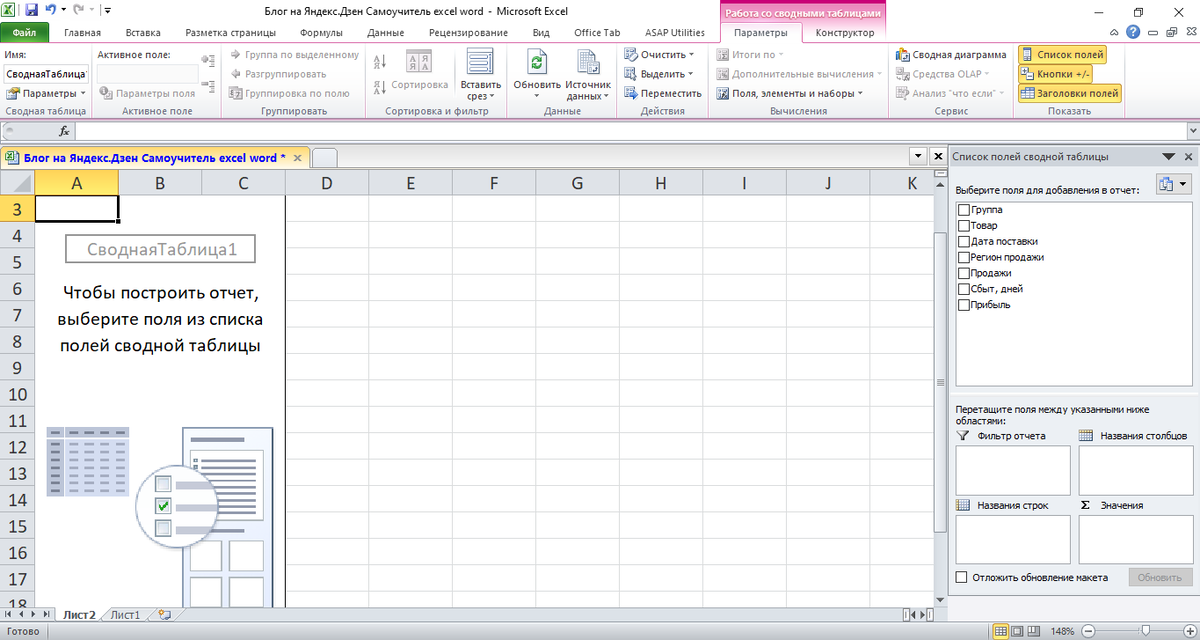Open the Конструктор ribbon tab
1200x640 pixels.
coord(845,32)
